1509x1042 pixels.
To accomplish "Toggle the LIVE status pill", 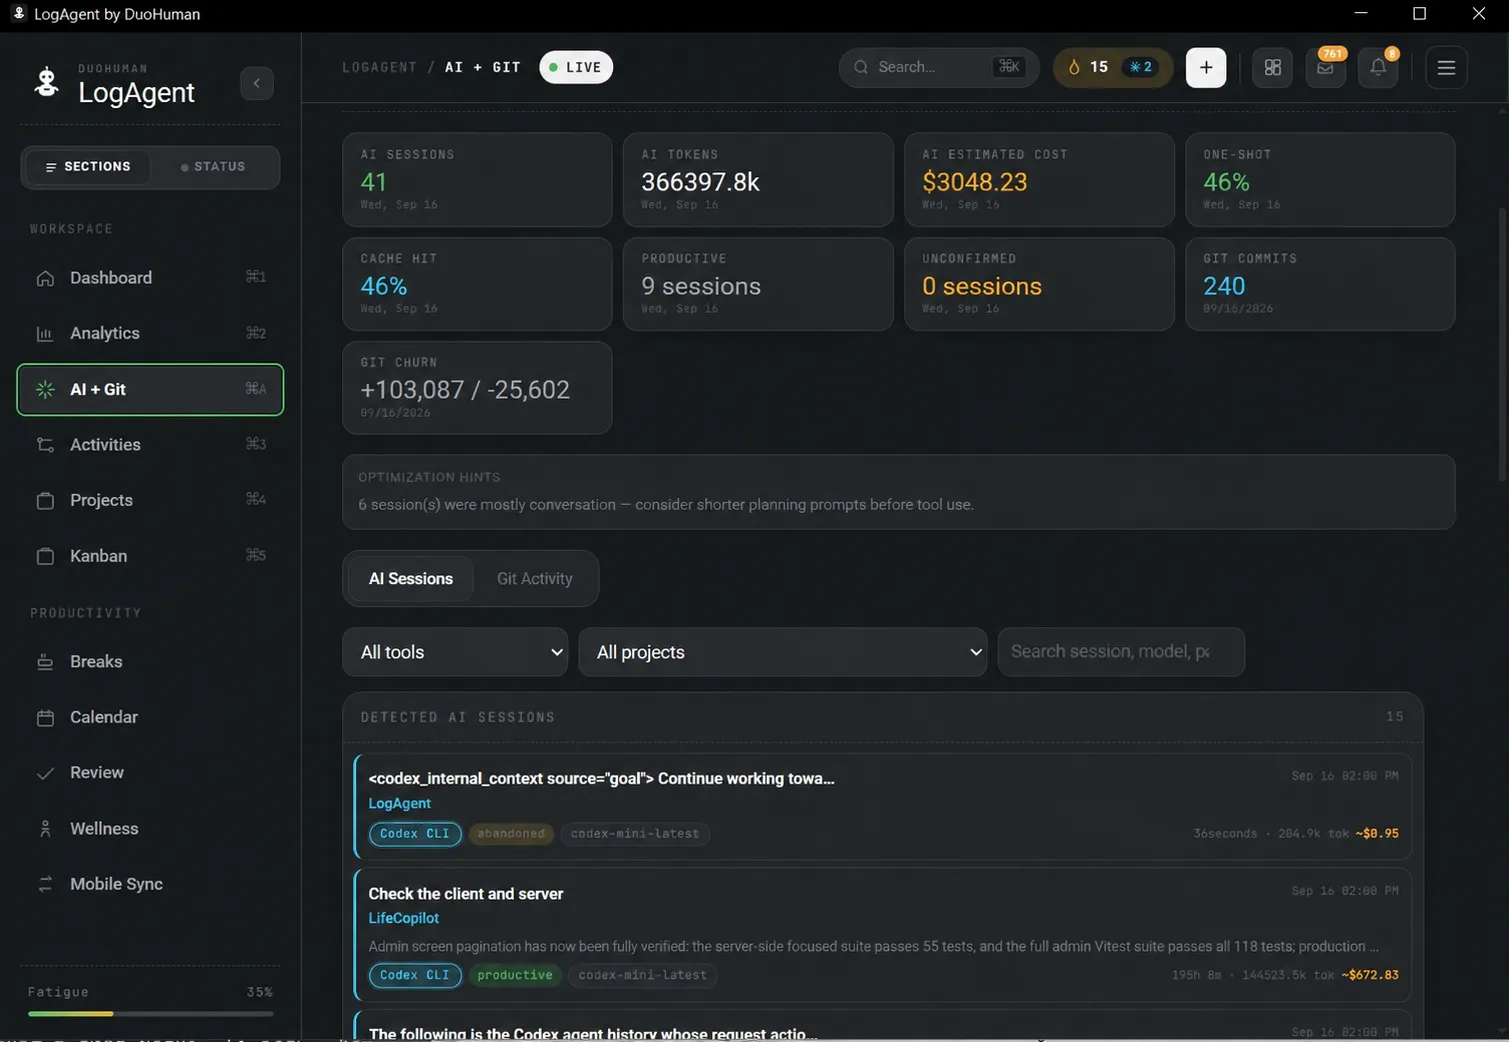I will click(x=576, y=67).
